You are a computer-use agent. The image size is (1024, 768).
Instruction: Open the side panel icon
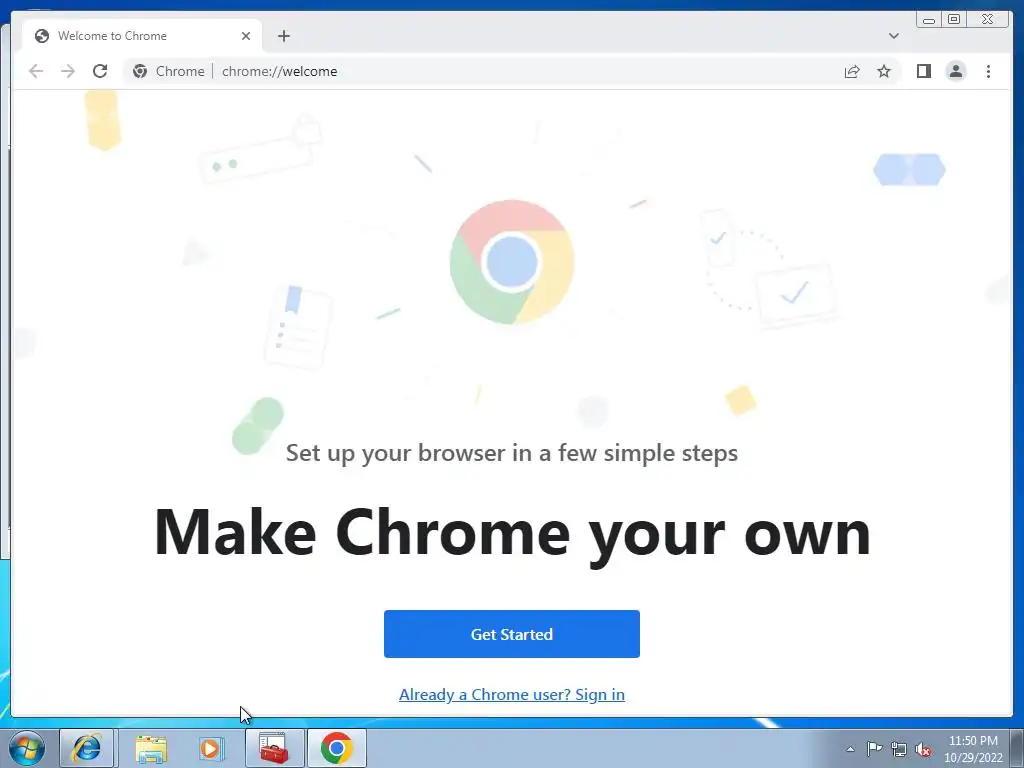[923, 71]
